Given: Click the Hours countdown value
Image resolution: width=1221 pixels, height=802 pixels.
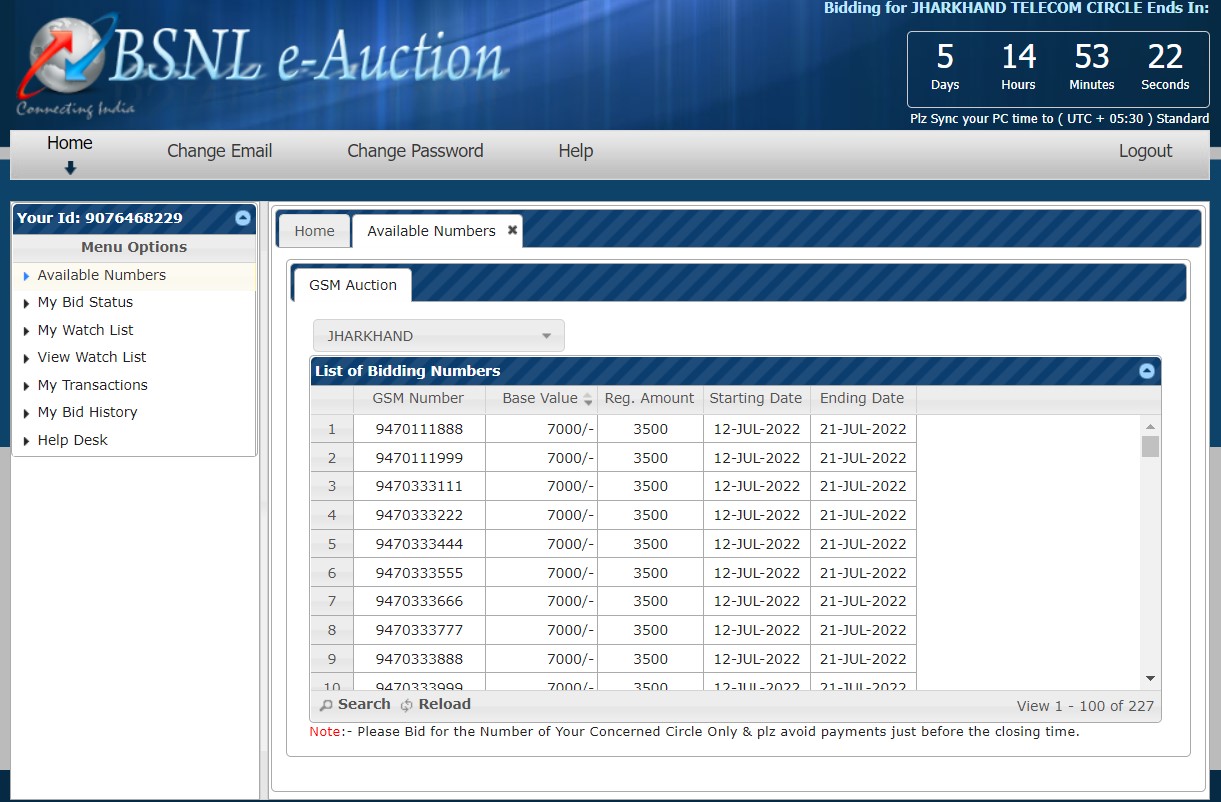Looking at the screenshot, I should [1018, 56].
